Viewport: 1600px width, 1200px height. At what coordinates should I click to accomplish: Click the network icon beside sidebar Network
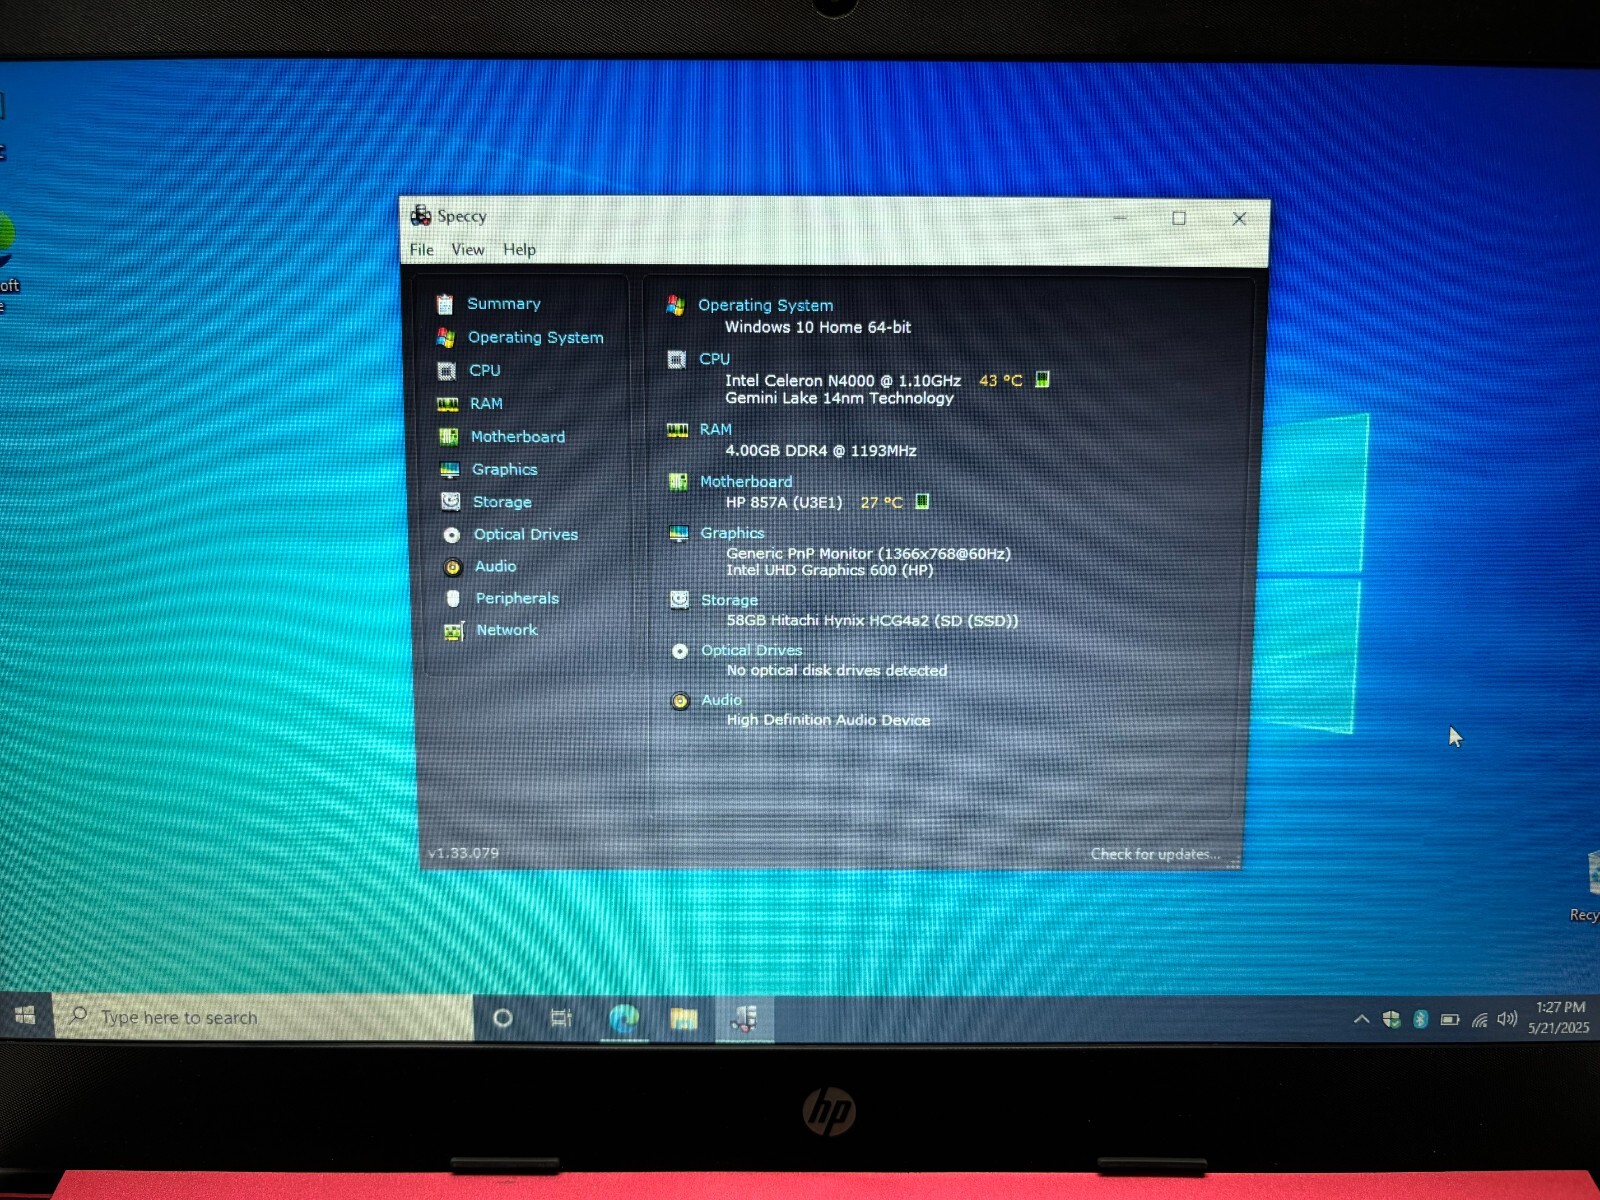[x=454, y=631]
